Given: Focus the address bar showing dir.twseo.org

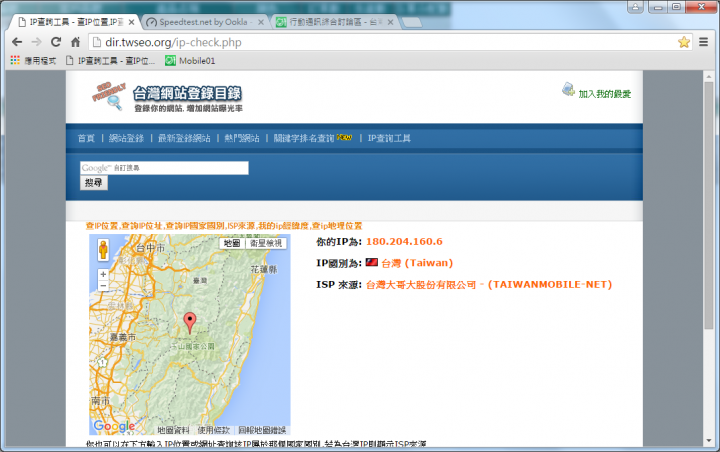Looking at the screenshot, I should click(383, 42).
